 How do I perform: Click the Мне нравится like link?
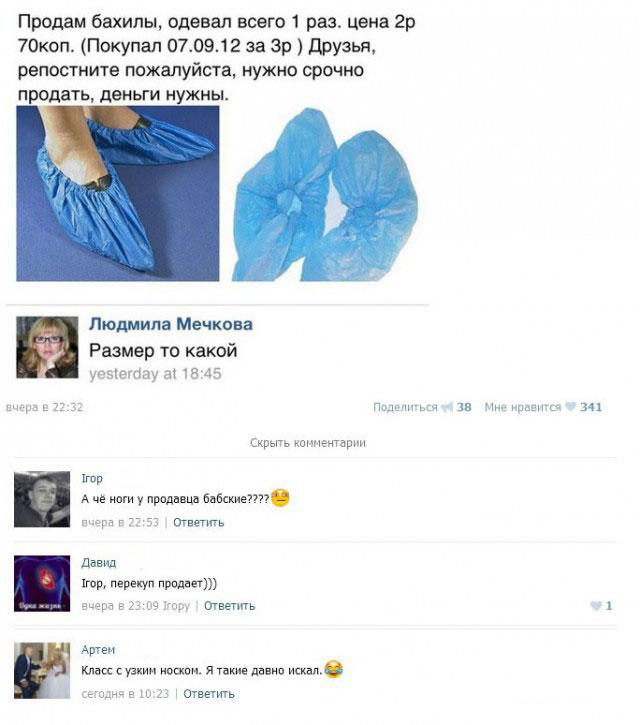tap(523, 407)
